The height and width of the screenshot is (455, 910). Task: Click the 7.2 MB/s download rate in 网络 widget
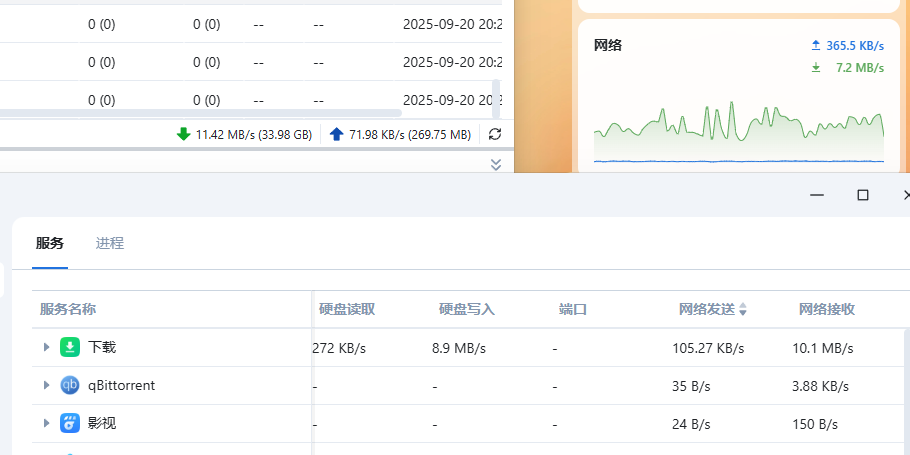coord(860,68)
